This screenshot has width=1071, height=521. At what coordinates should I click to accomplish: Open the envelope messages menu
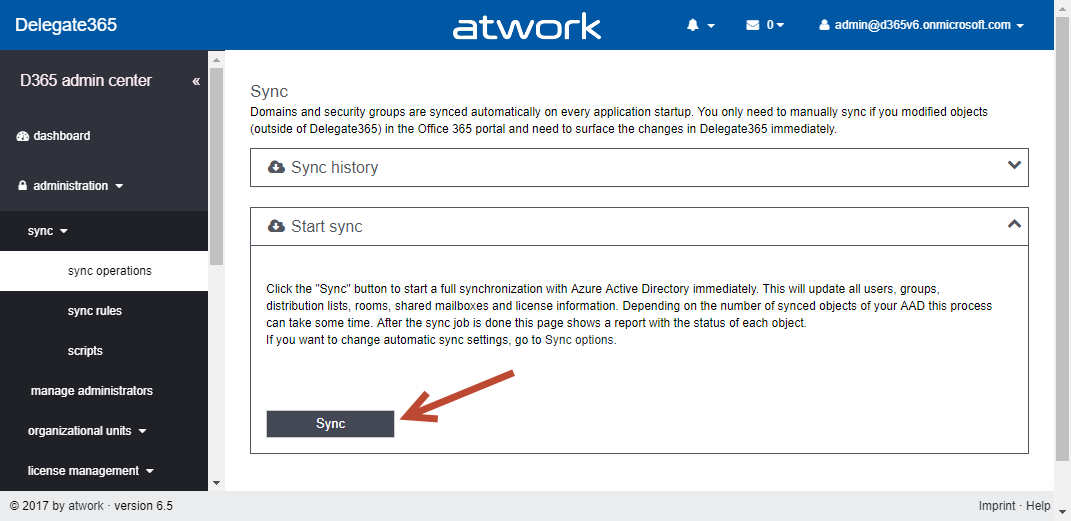(x=753, y=25)
